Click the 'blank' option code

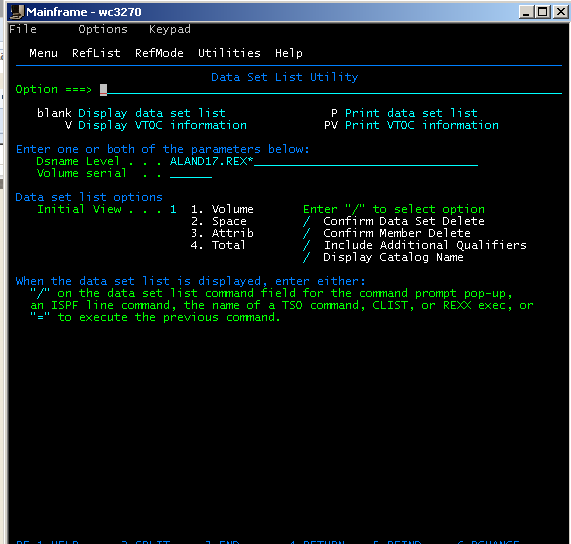54,113
